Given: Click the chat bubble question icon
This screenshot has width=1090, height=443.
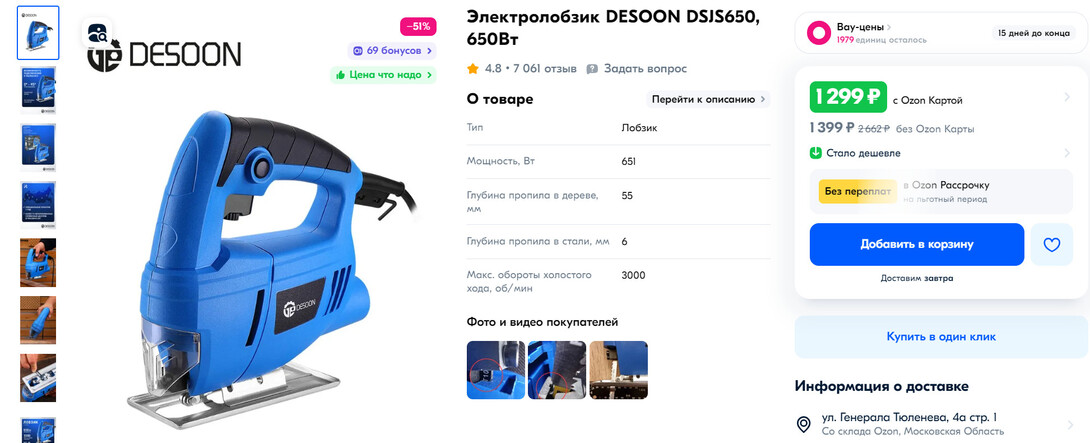Looking at the screenshot, I should [592, 69].
